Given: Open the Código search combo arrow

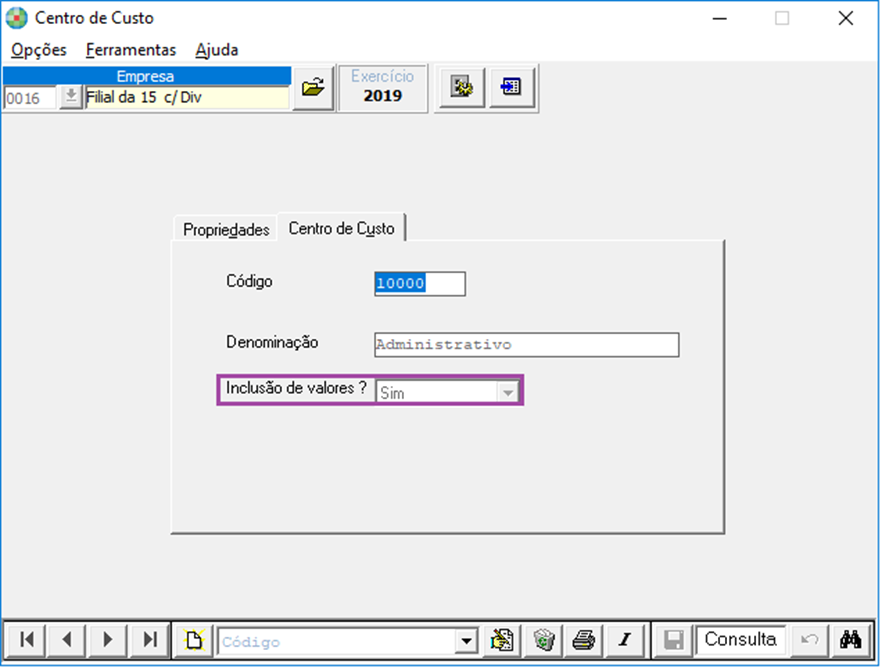Looking at the screenshot, I should coord(466,641).
